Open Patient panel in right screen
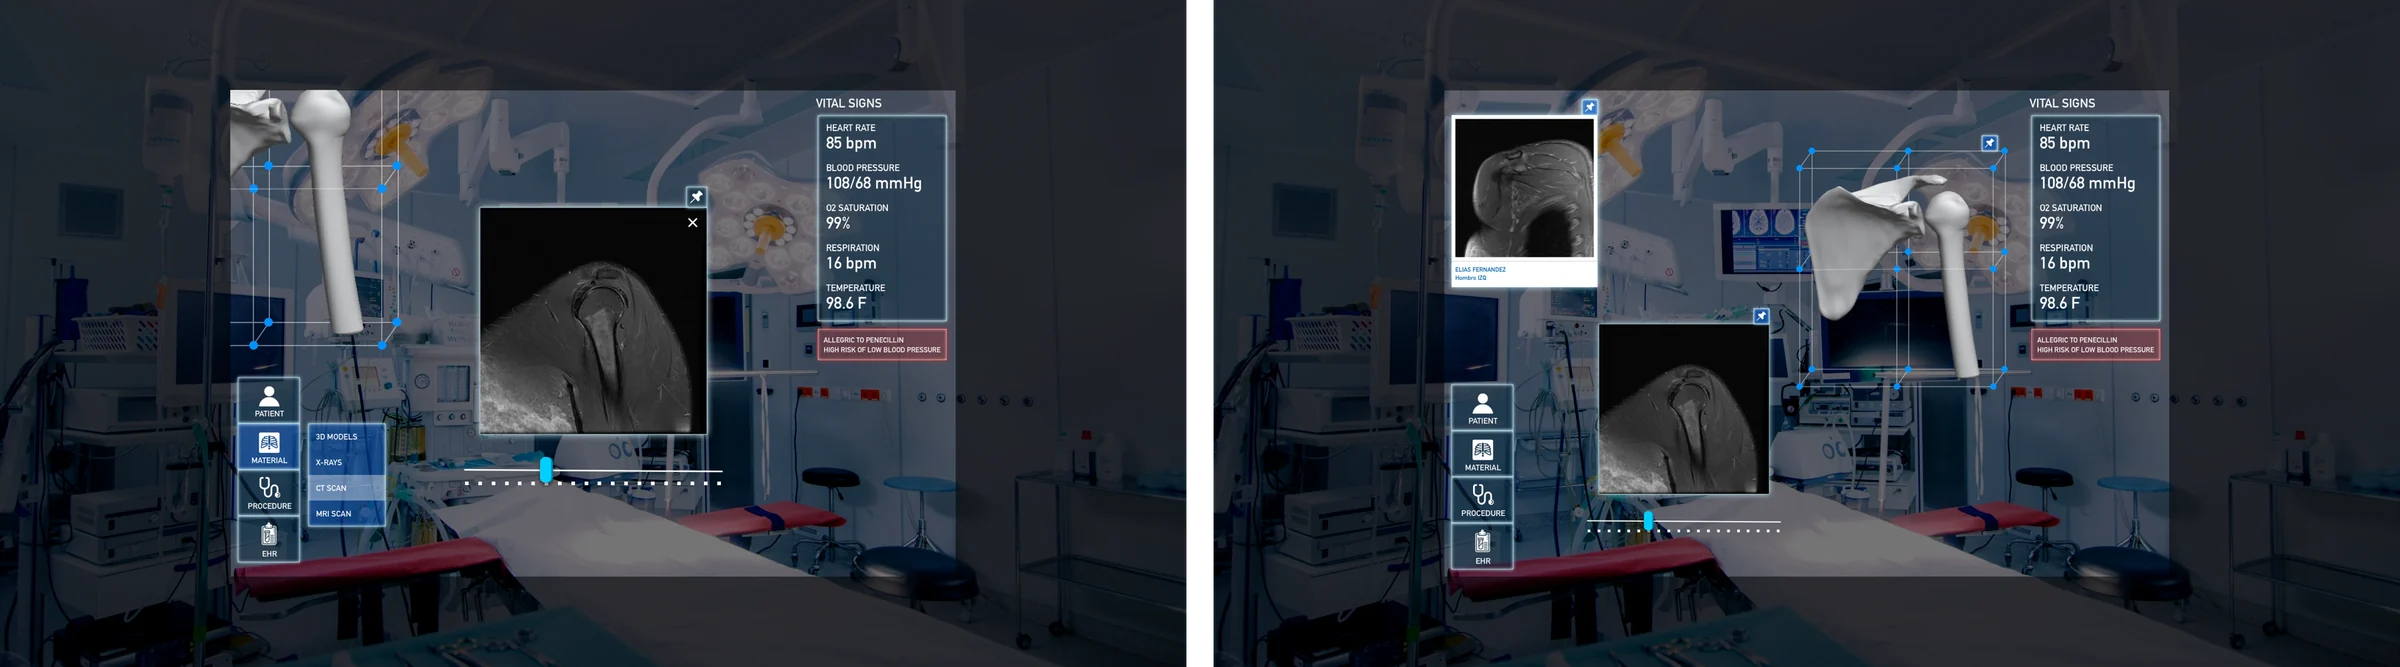Image resolution: width=2400 pixels, height=667 pixels. 1482,408
